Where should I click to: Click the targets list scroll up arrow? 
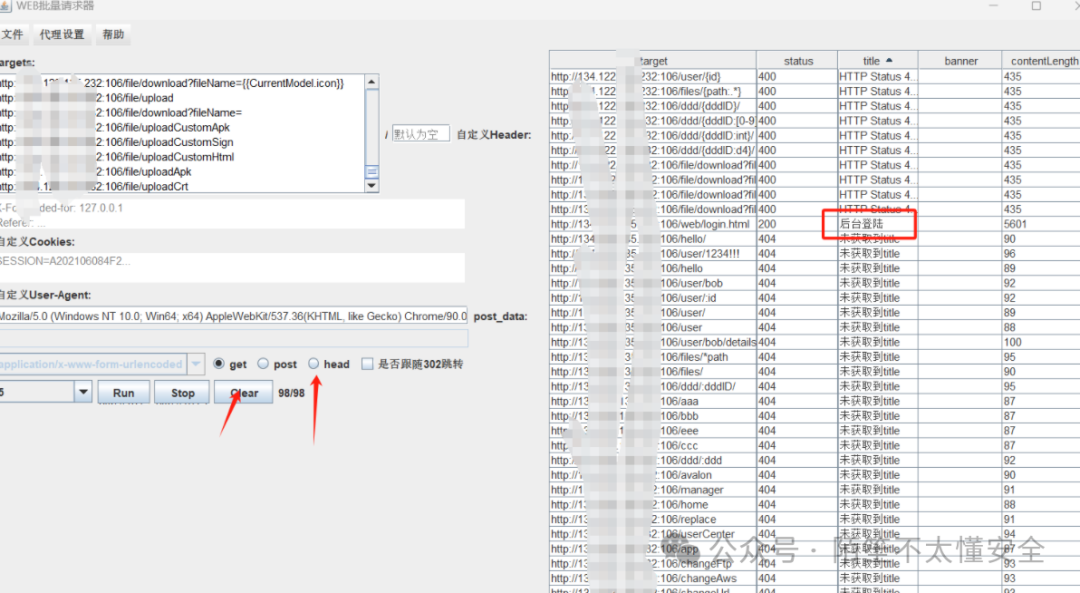[x=372, y=82]
